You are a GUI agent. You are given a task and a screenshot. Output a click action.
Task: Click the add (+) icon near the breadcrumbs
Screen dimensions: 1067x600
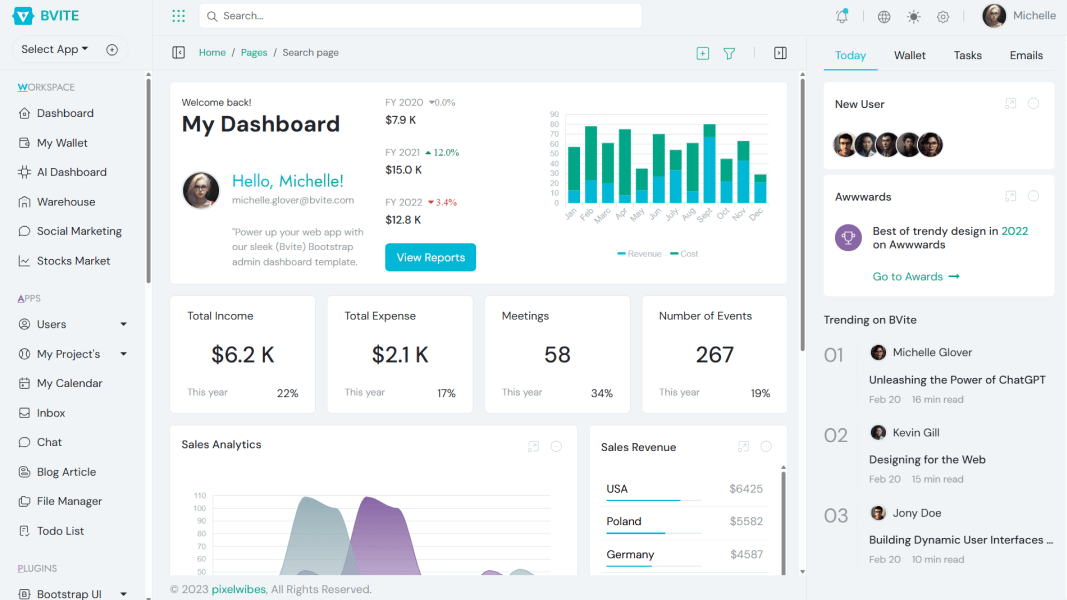pyautogui.click(x=702, y=52)
